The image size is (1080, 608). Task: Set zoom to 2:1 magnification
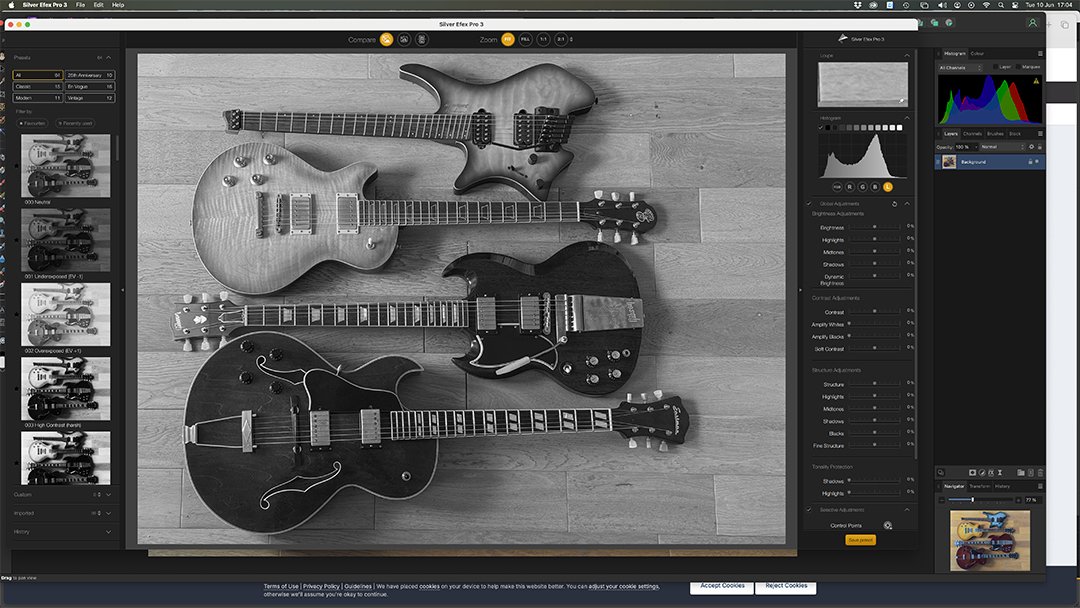(561, 39)
